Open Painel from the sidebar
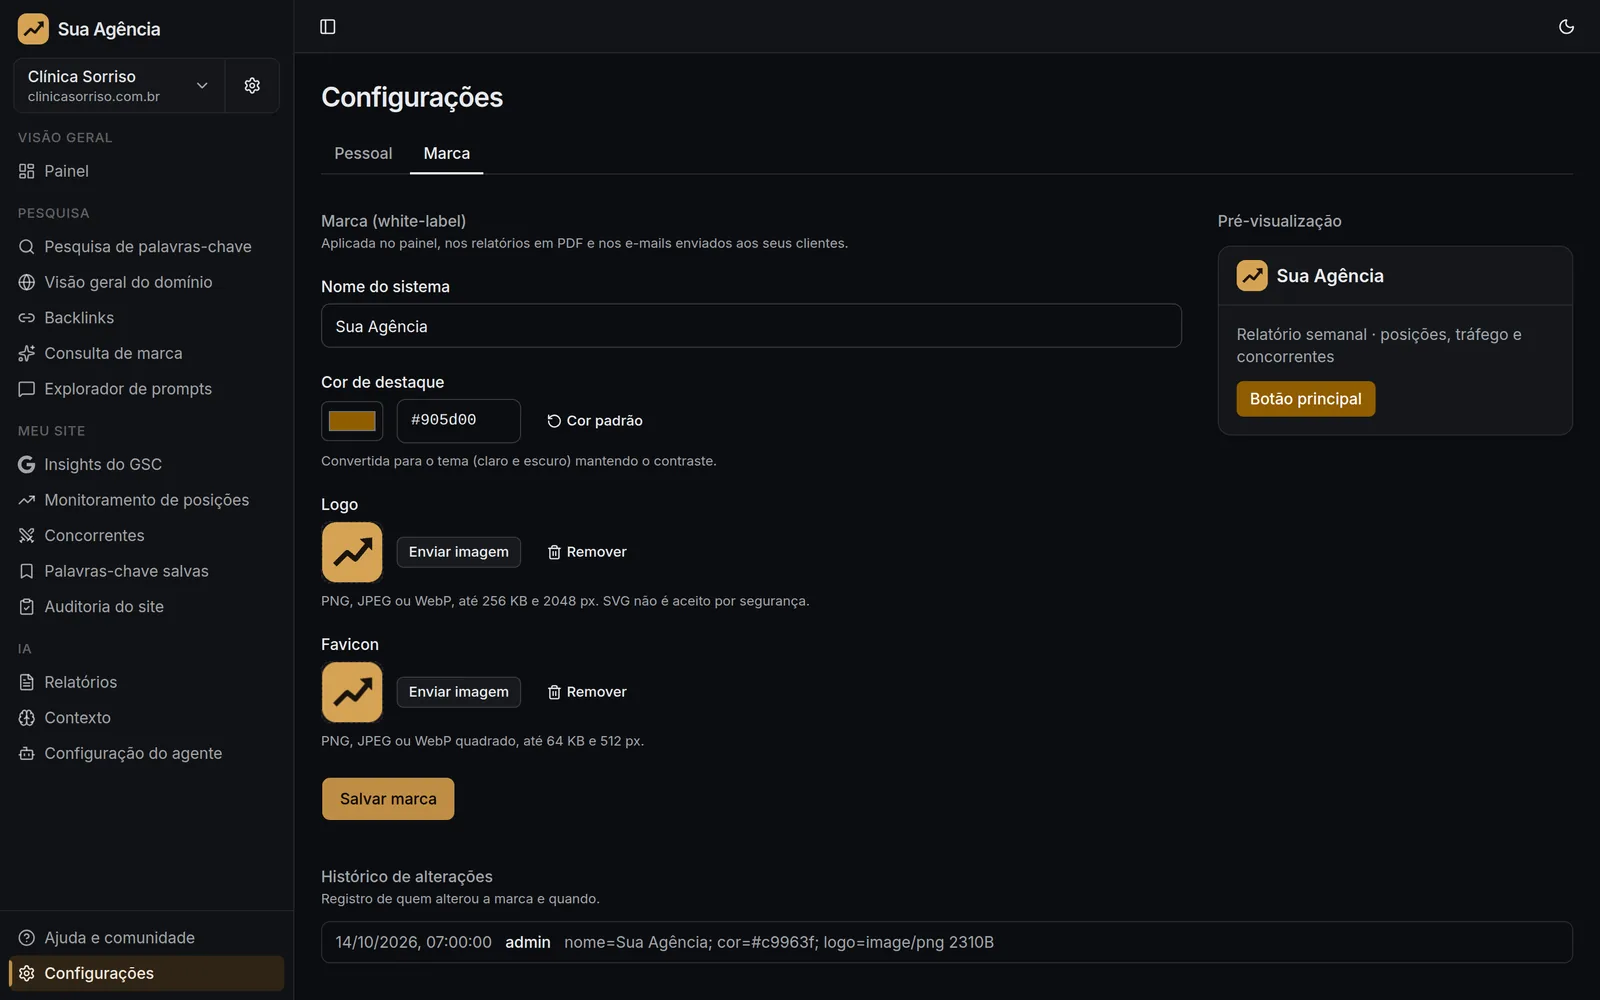This screenshot has height=1000, width=1600. point(146,171)
